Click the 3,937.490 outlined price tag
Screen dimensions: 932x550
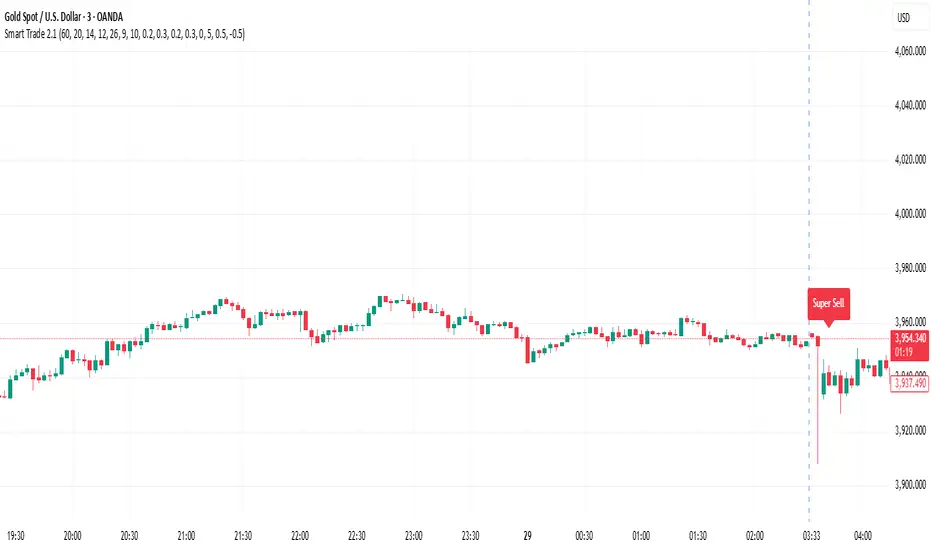(910, 383)
